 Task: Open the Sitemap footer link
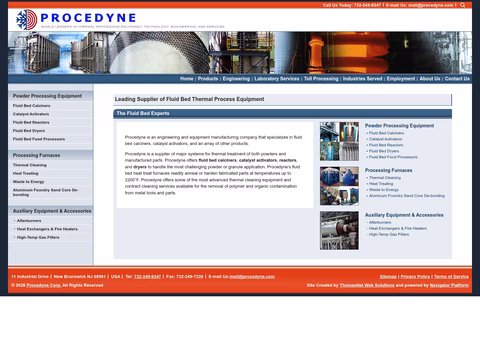(388, 277)
